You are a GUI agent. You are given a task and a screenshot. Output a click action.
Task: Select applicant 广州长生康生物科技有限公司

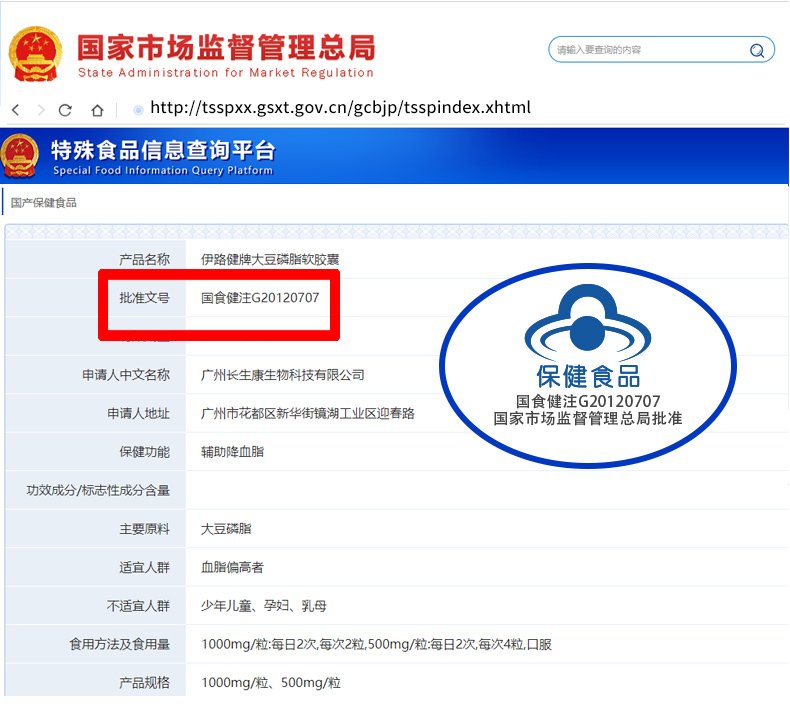[282, 375]
